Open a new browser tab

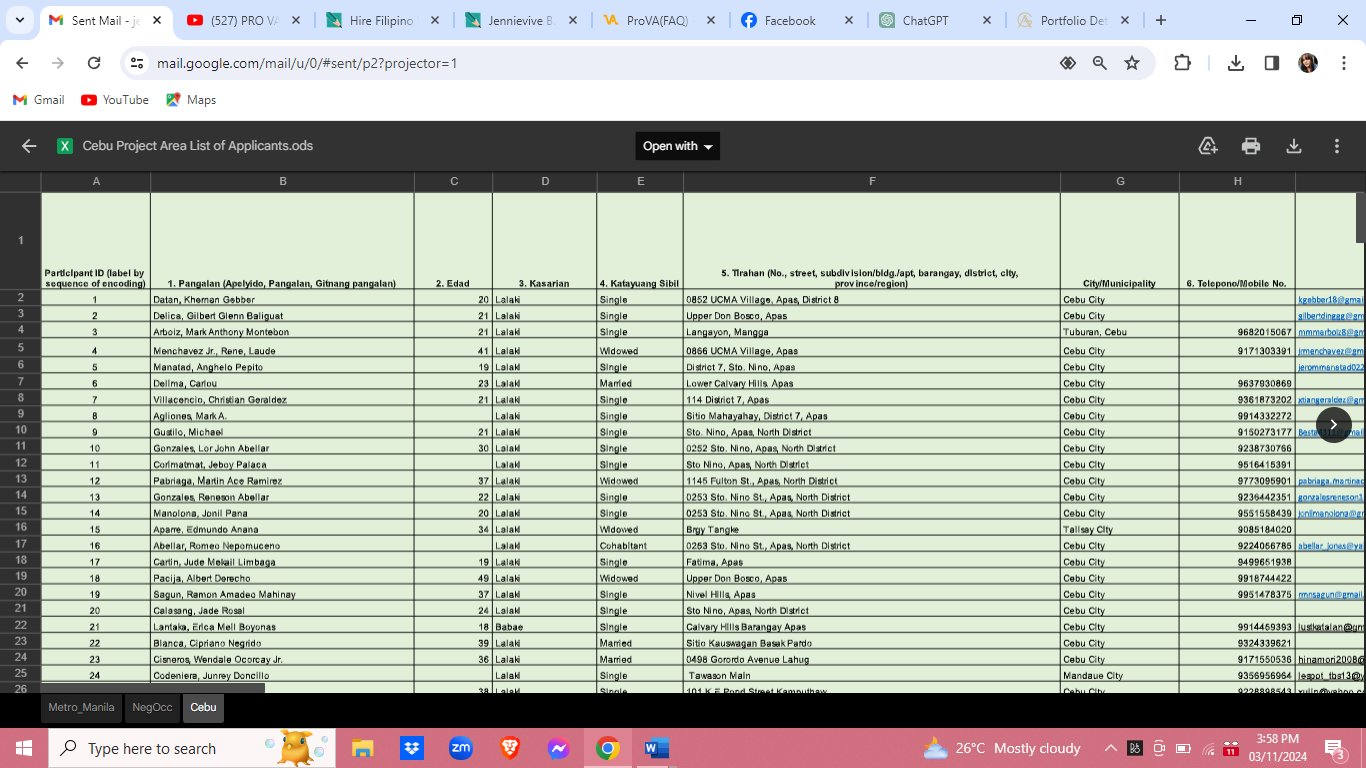click(1160, 20)
